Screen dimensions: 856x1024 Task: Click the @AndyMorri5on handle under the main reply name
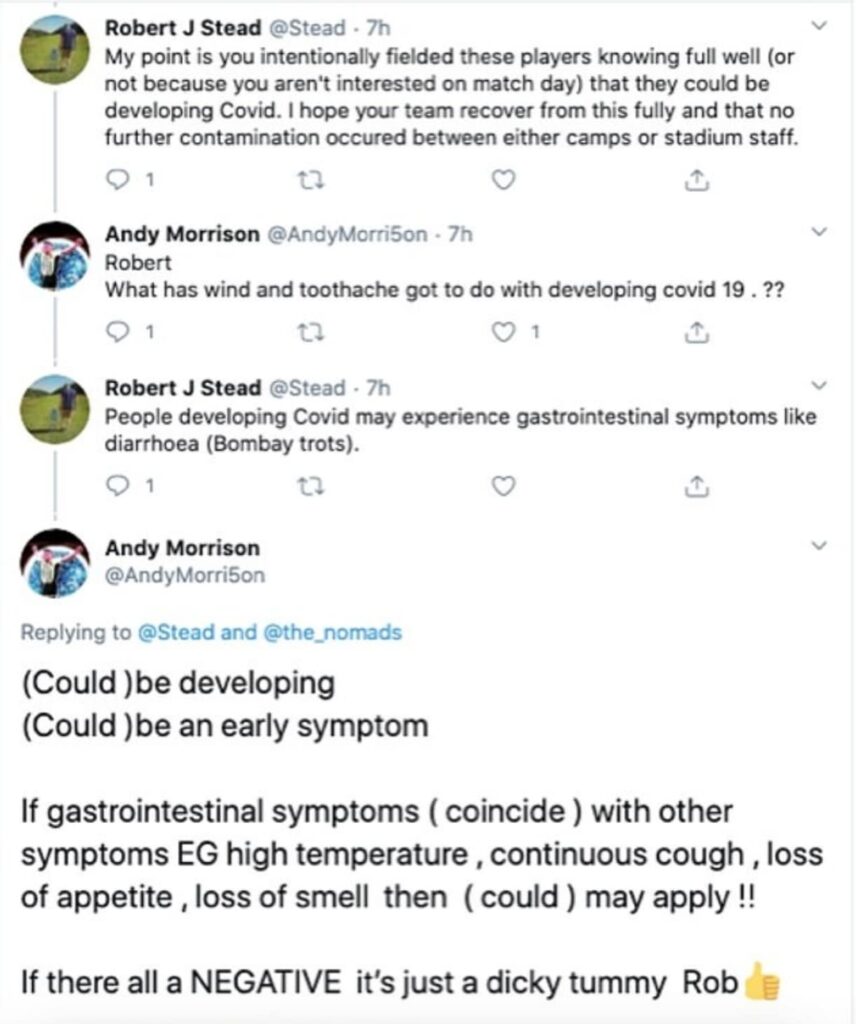pos(185,575)
